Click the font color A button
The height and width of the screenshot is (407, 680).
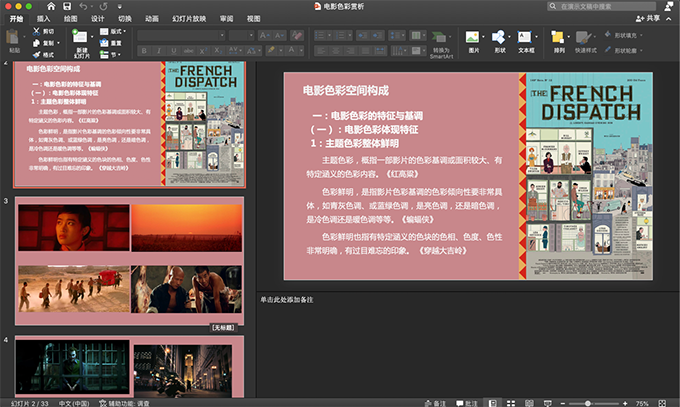coord(291,50)
